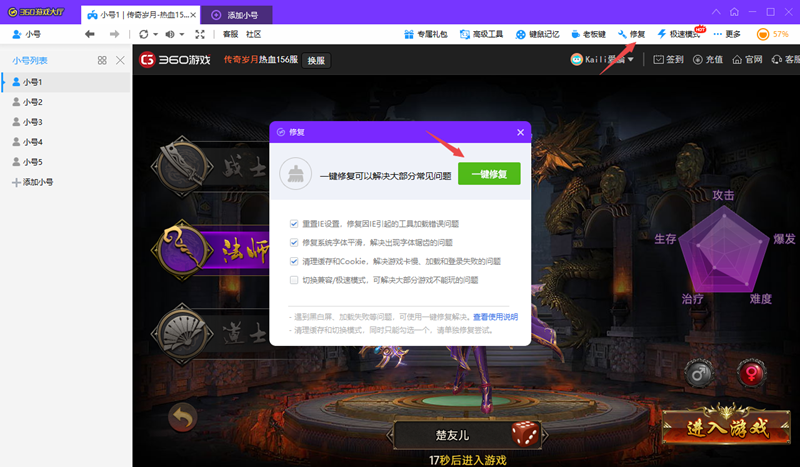Go to the game hall home icon
Image resolution: width=800 pixels, height=467 pixels.
click(734, 12)
